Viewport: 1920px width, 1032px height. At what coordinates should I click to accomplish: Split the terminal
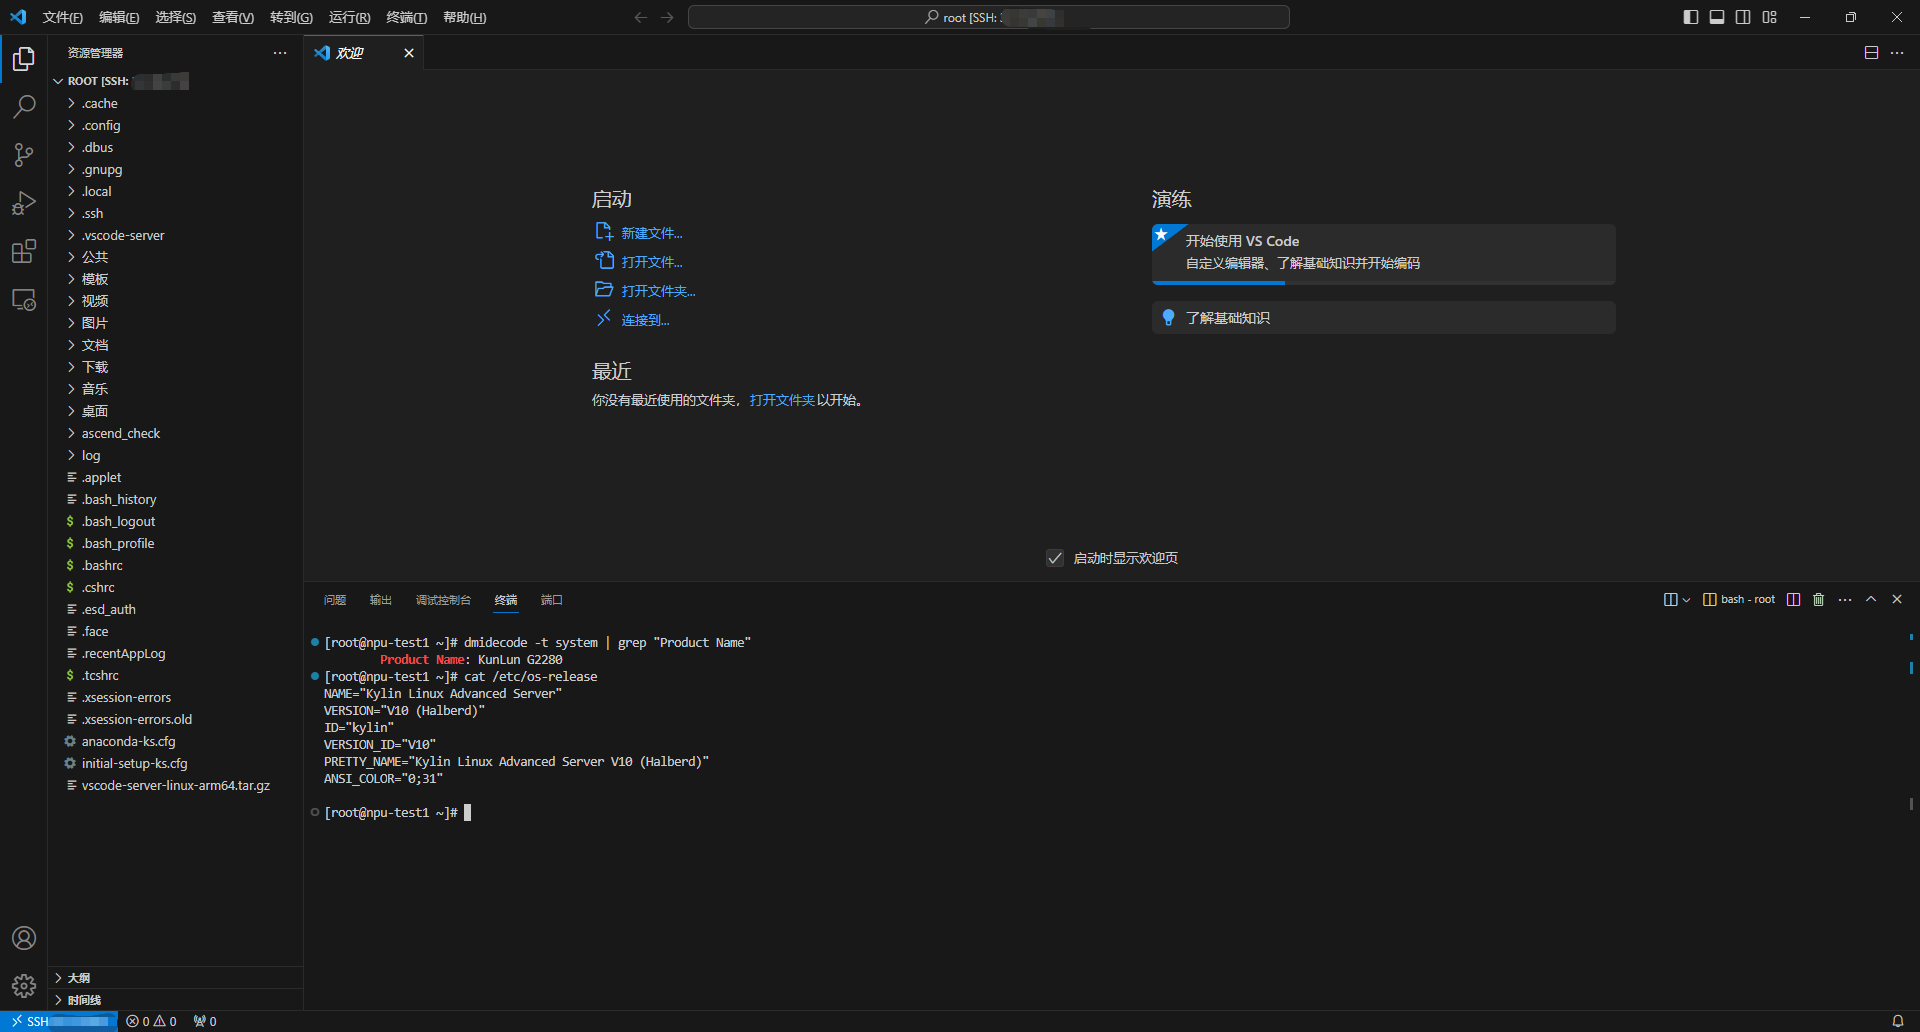pos(1793,599)
